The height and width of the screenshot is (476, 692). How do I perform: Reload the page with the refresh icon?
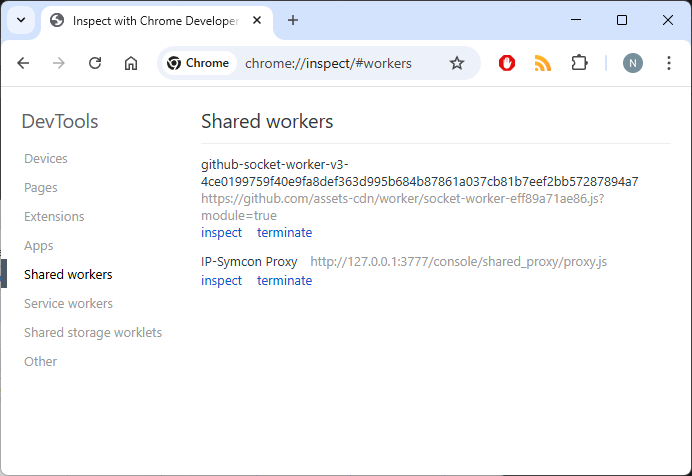95,63
